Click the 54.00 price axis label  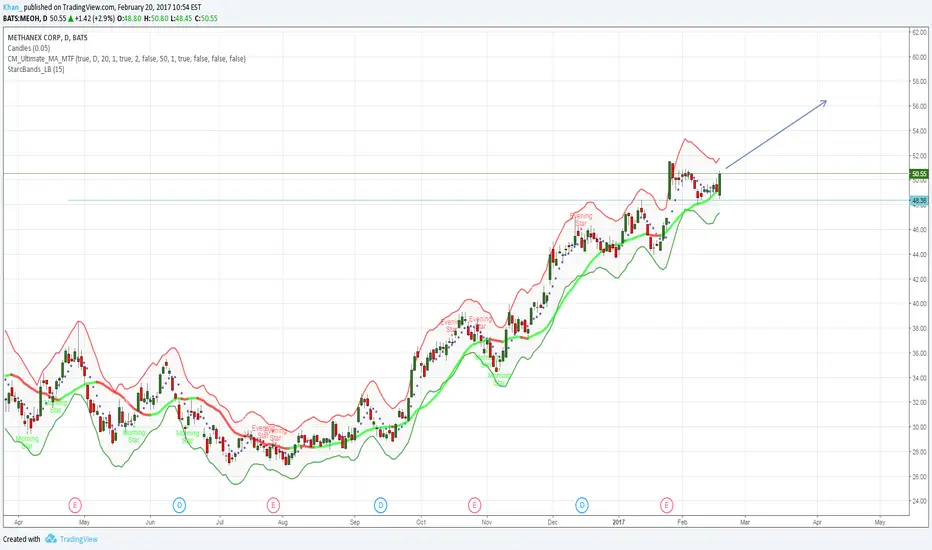[919, 131]
